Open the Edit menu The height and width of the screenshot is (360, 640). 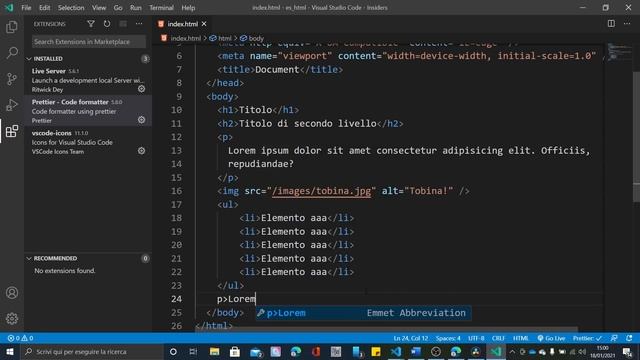[x=44, y=8]
